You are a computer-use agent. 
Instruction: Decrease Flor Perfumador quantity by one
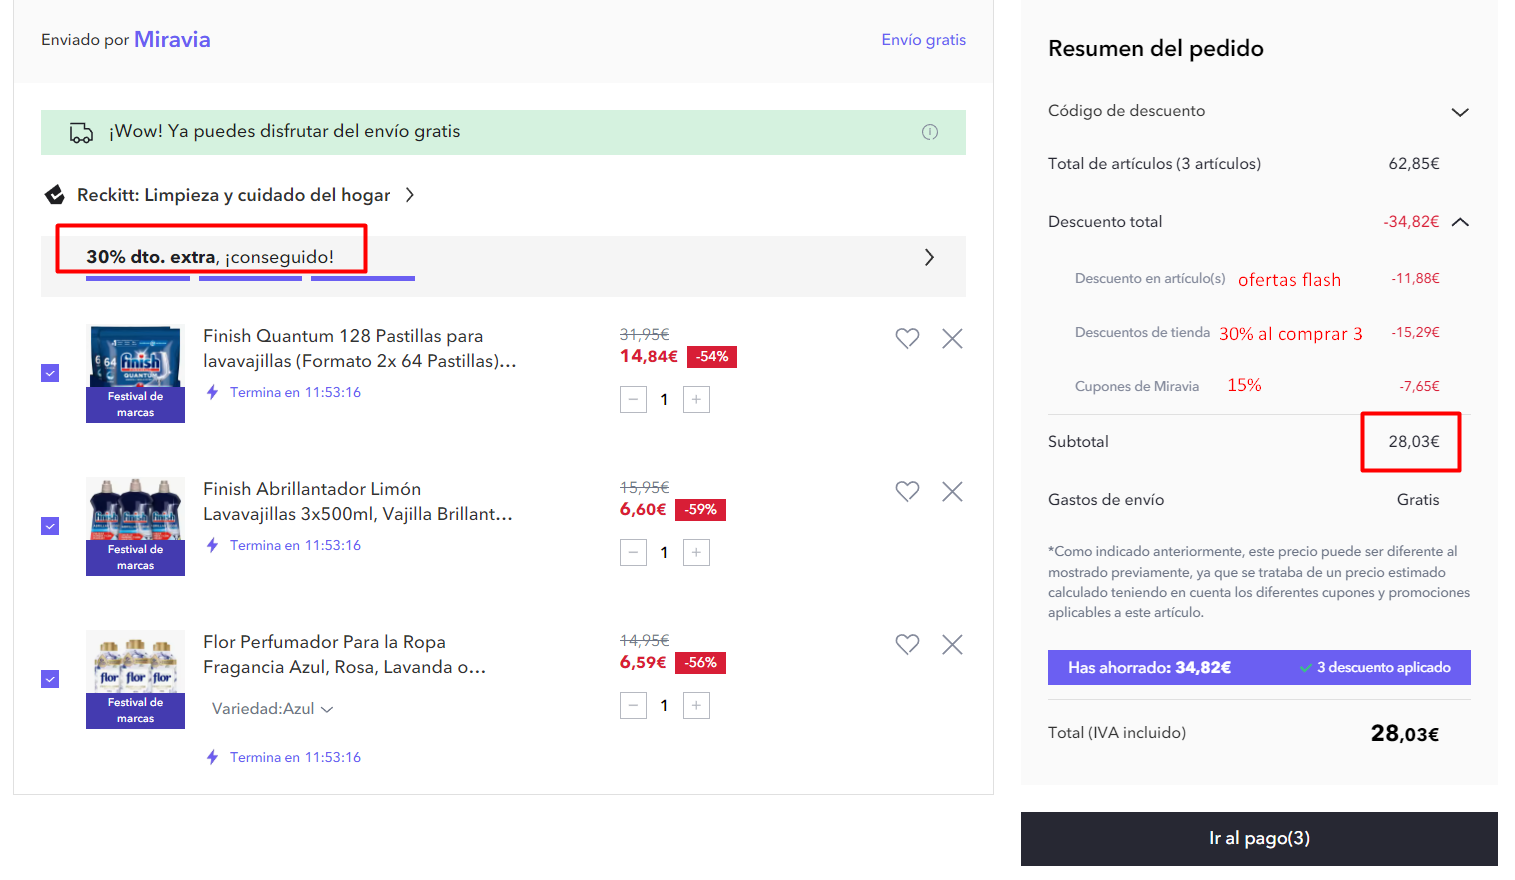(633, 706)
